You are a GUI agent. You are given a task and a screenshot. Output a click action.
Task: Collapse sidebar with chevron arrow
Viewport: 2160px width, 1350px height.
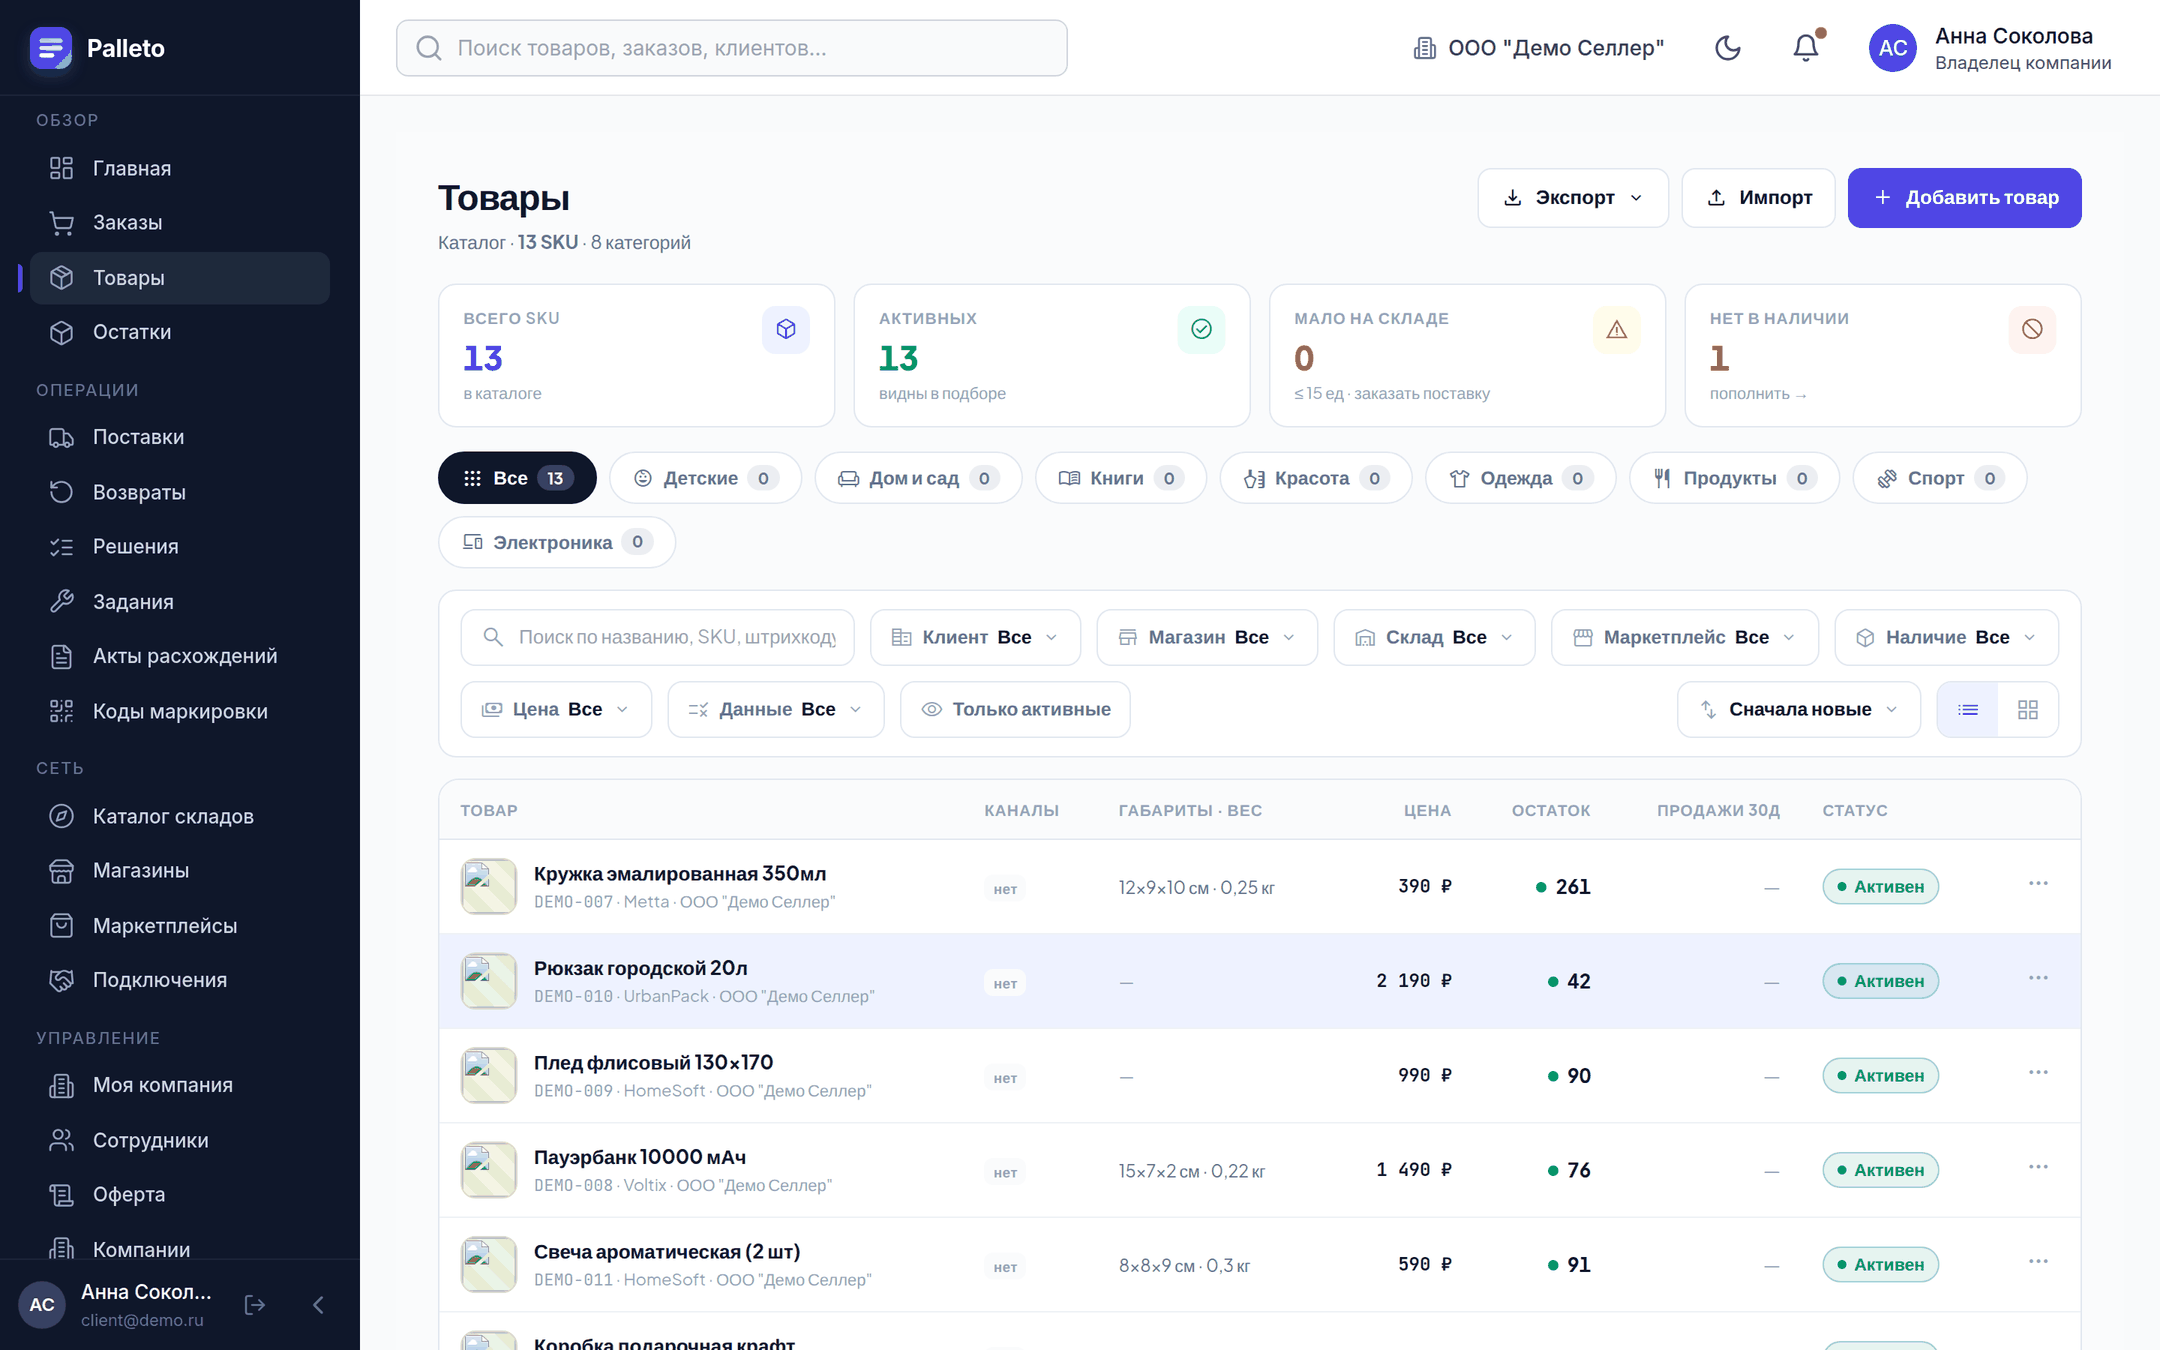[318, 1305]
